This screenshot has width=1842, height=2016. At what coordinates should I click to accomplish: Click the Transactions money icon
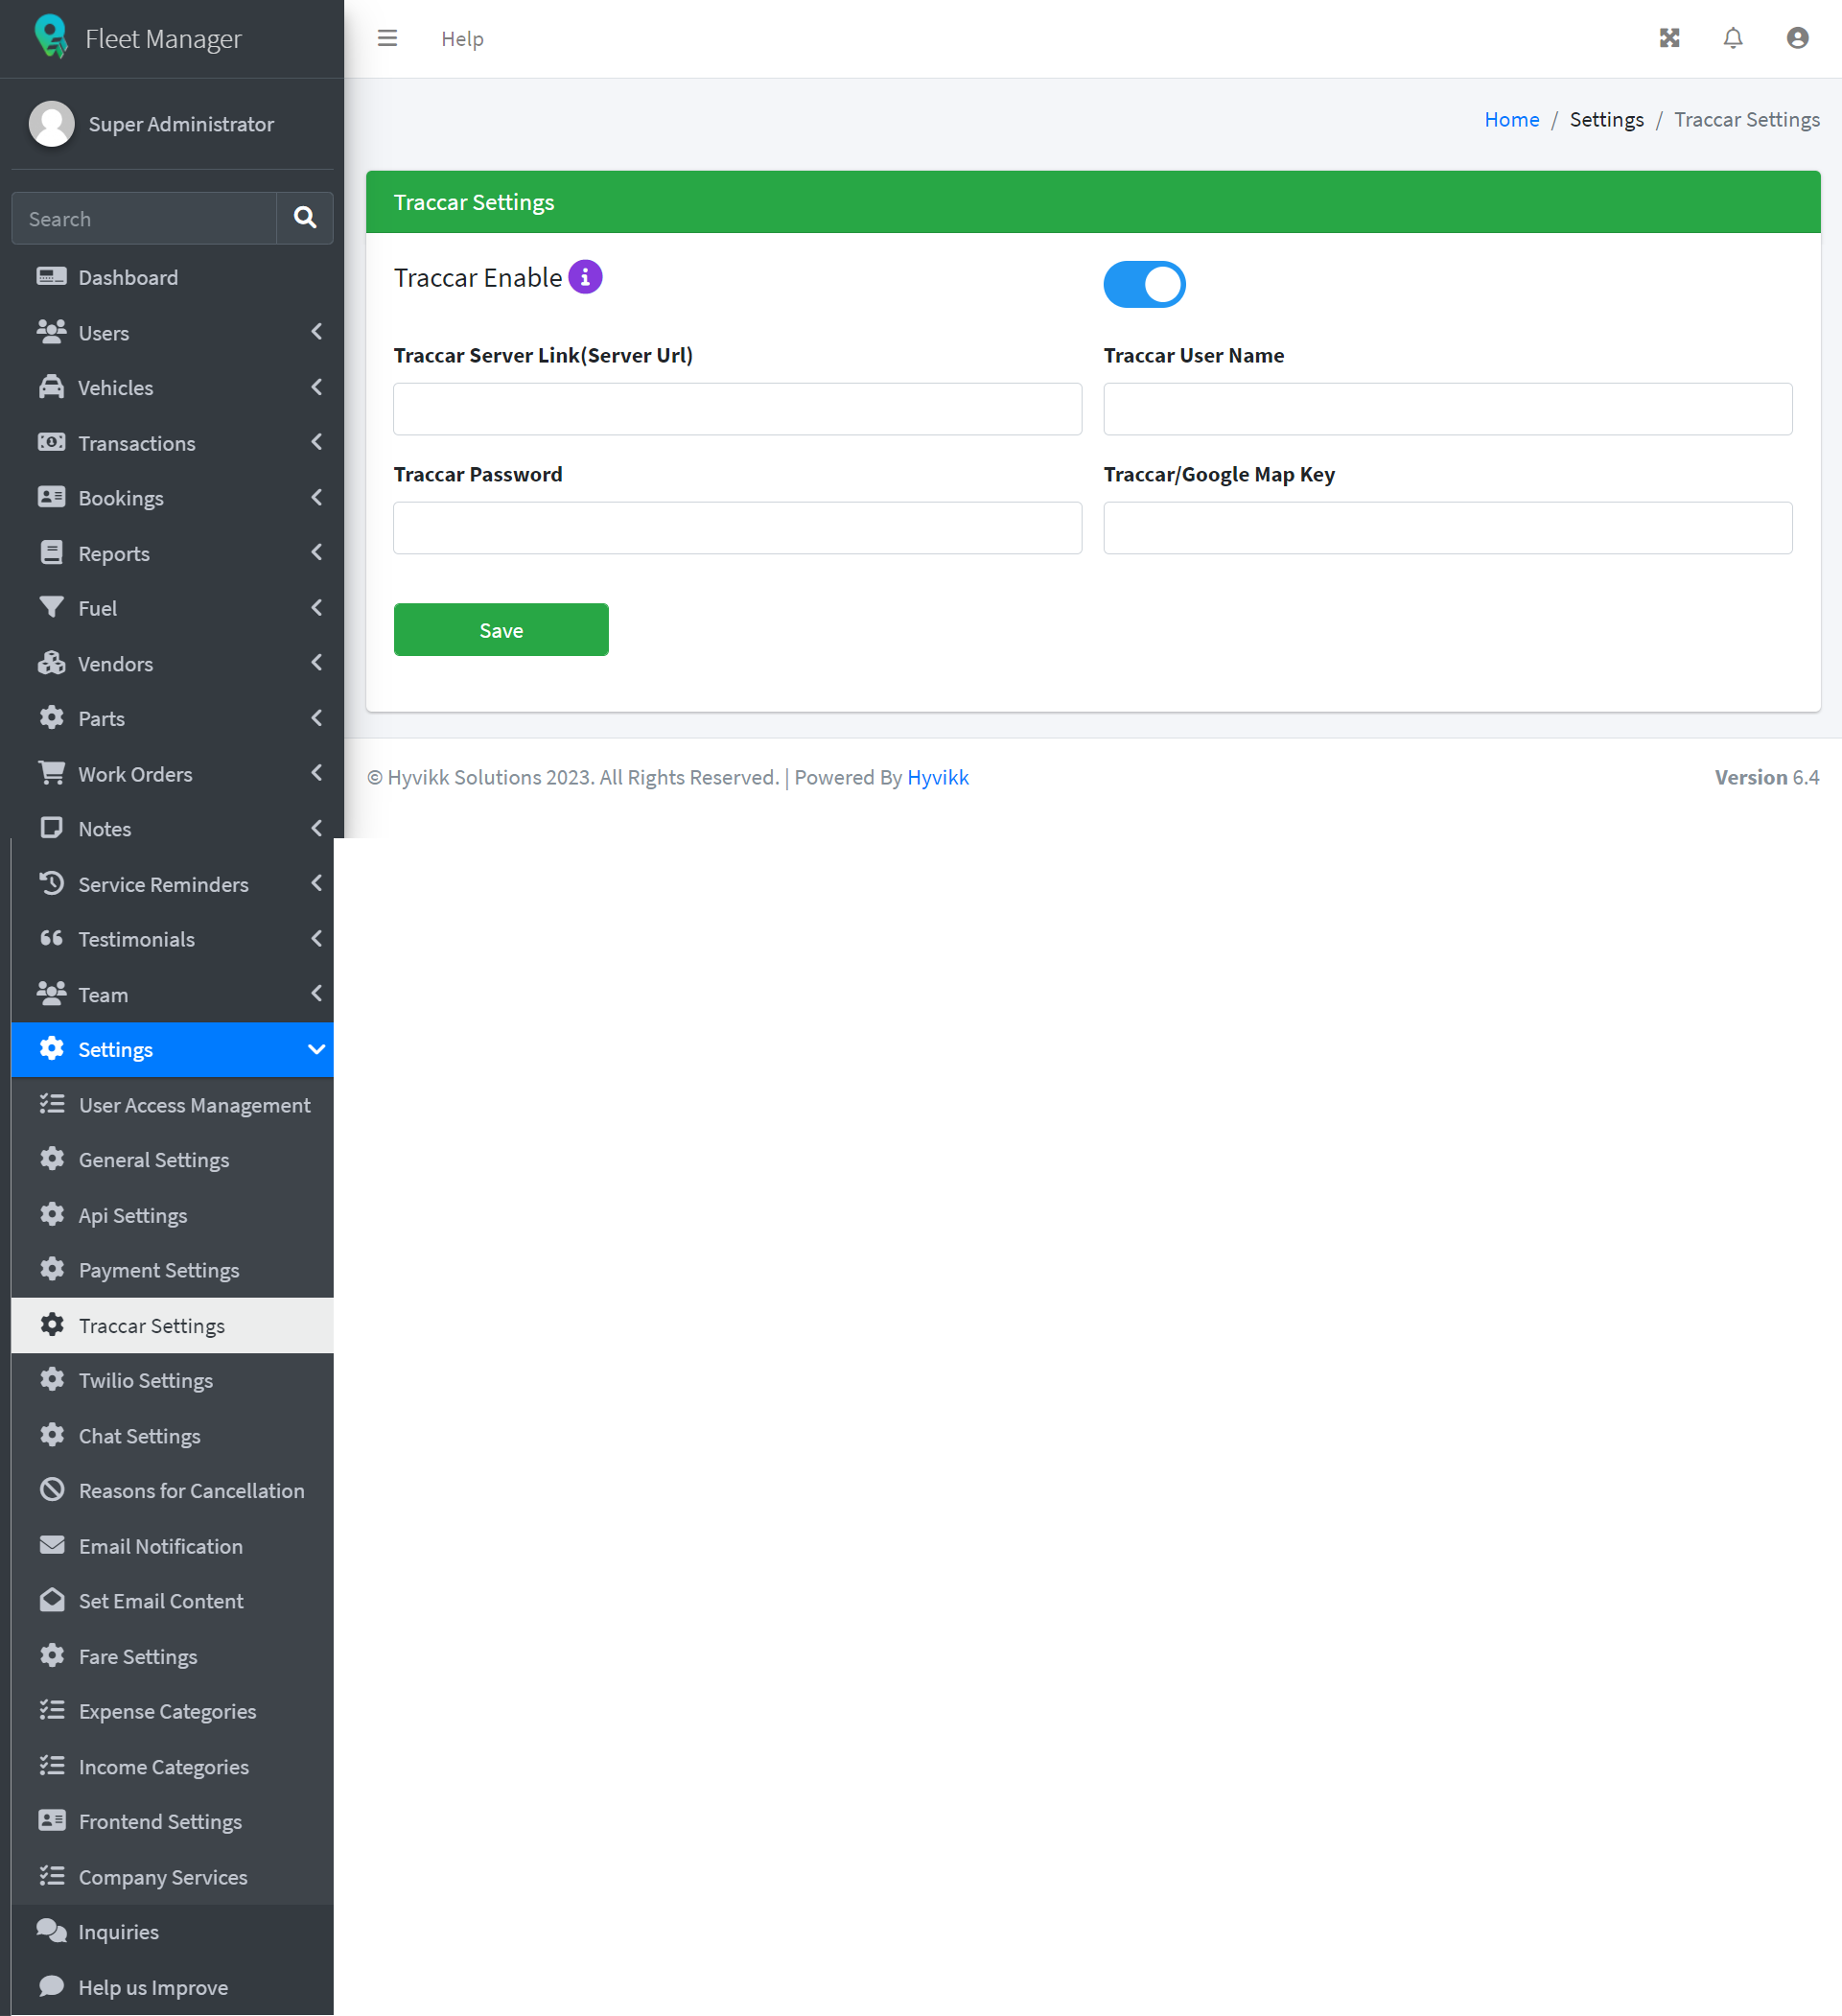click(52, 442)
